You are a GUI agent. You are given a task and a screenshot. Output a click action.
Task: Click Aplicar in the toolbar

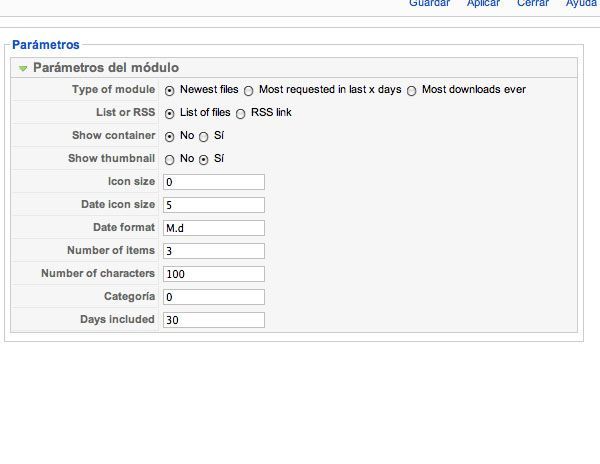click(x=483, y=3)
